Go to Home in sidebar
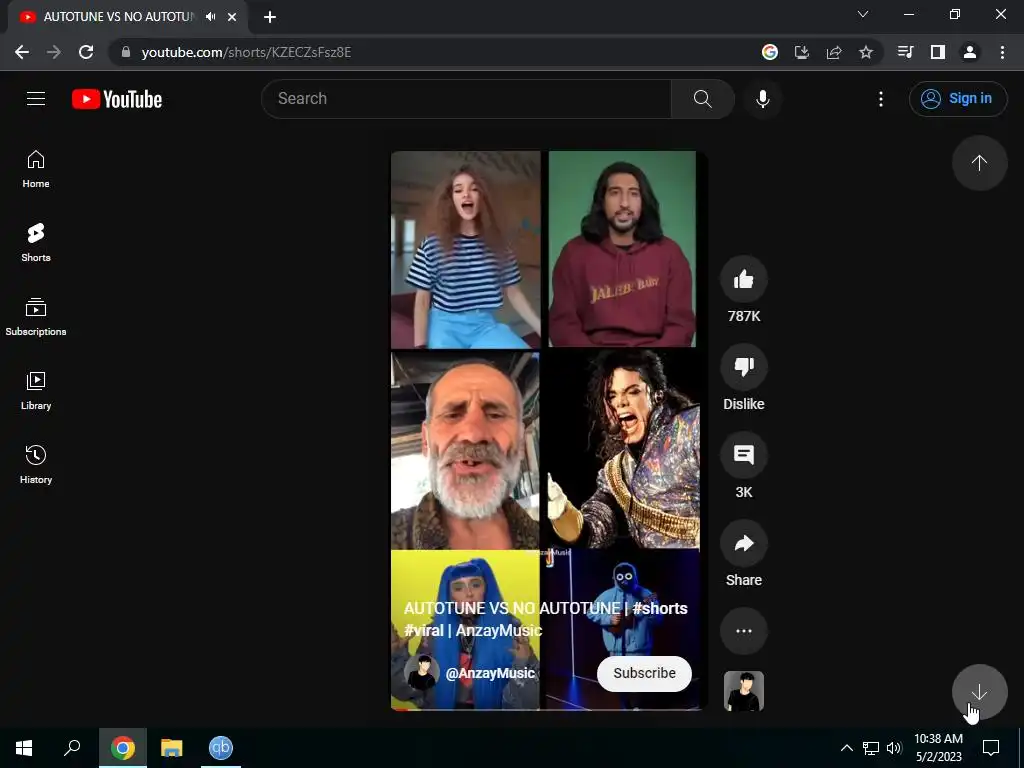 tap(36, 169)
